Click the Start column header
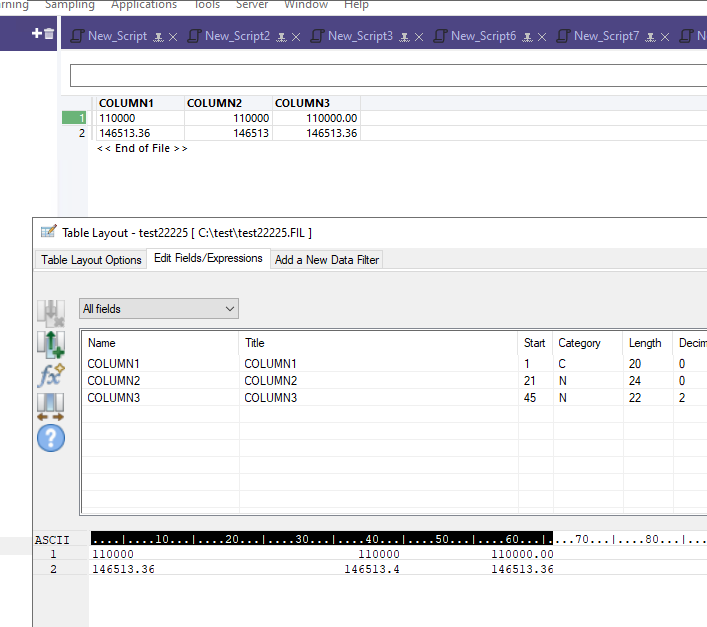 click(x=534, y=343)
